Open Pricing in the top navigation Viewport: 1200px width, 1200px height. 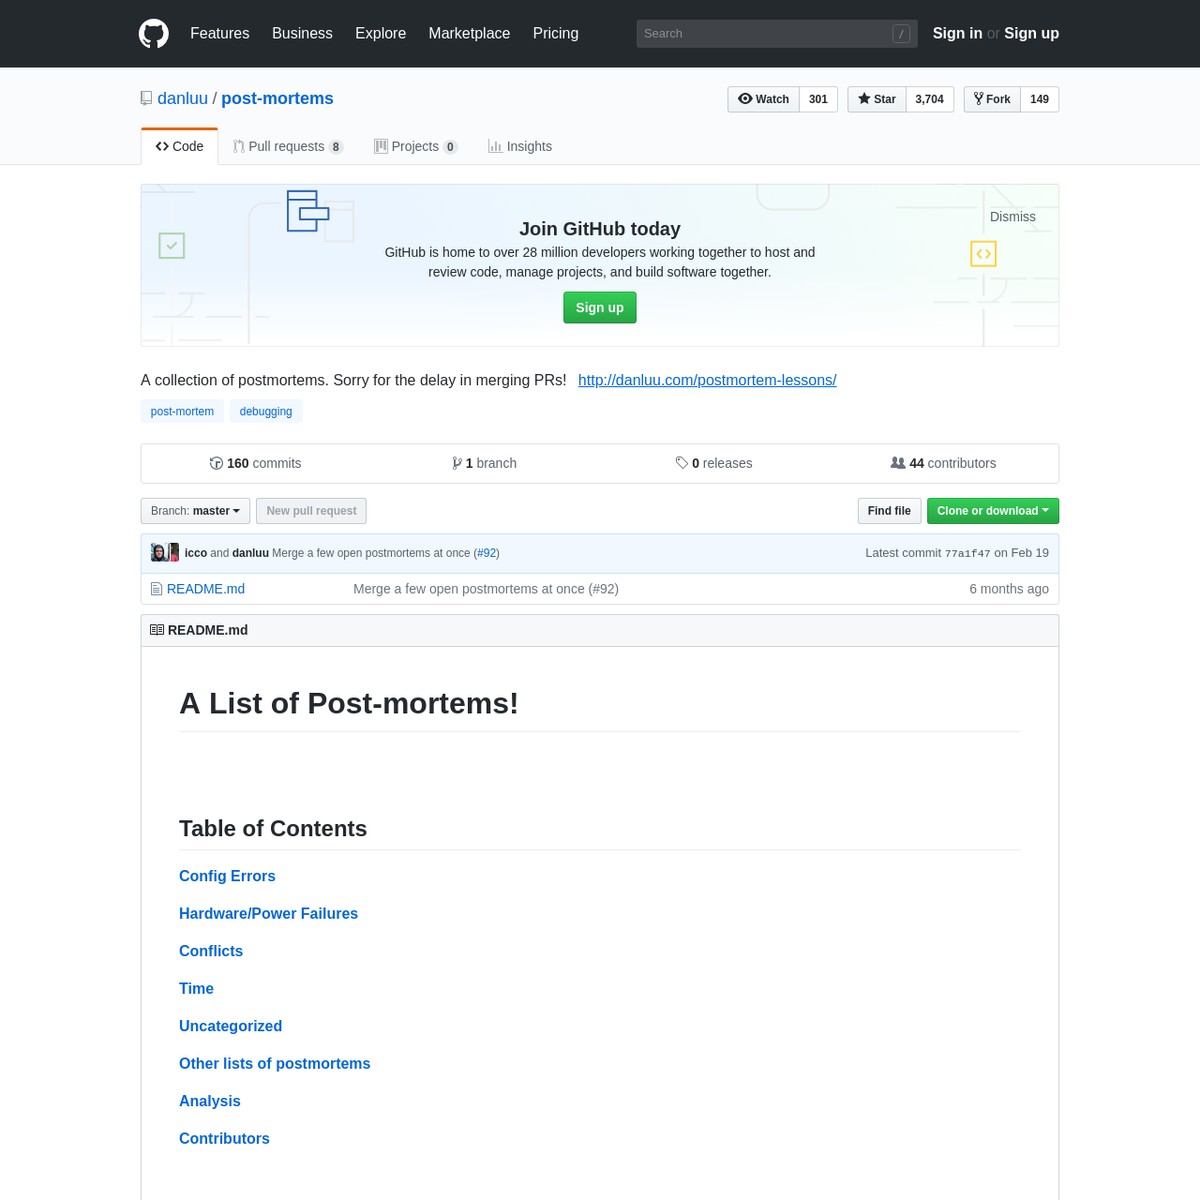coord(556,33)
